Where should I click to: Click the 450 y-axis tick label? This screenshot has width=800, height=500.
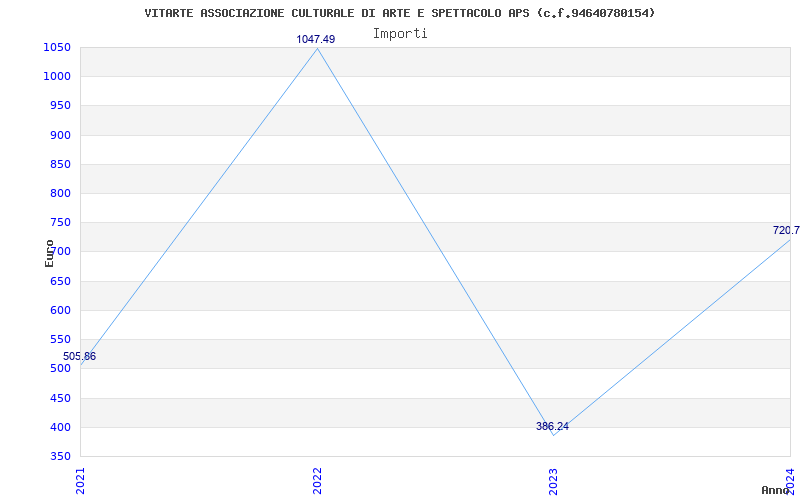point(60,398)
